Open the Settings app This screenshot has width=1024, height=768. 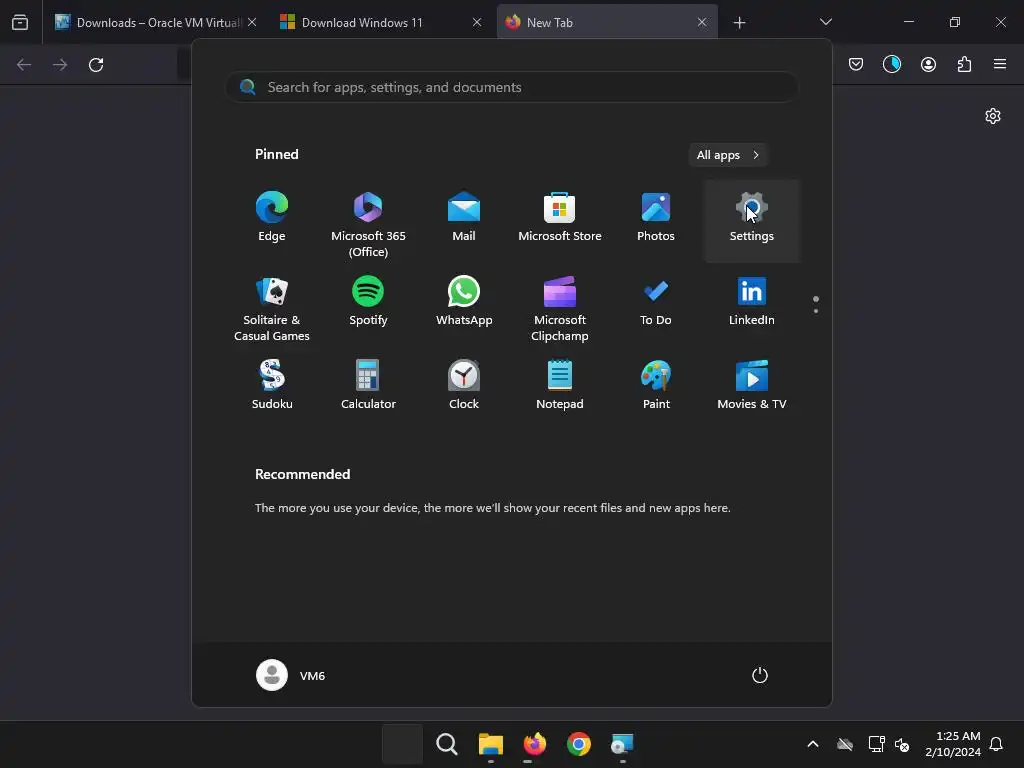point(752,219)
